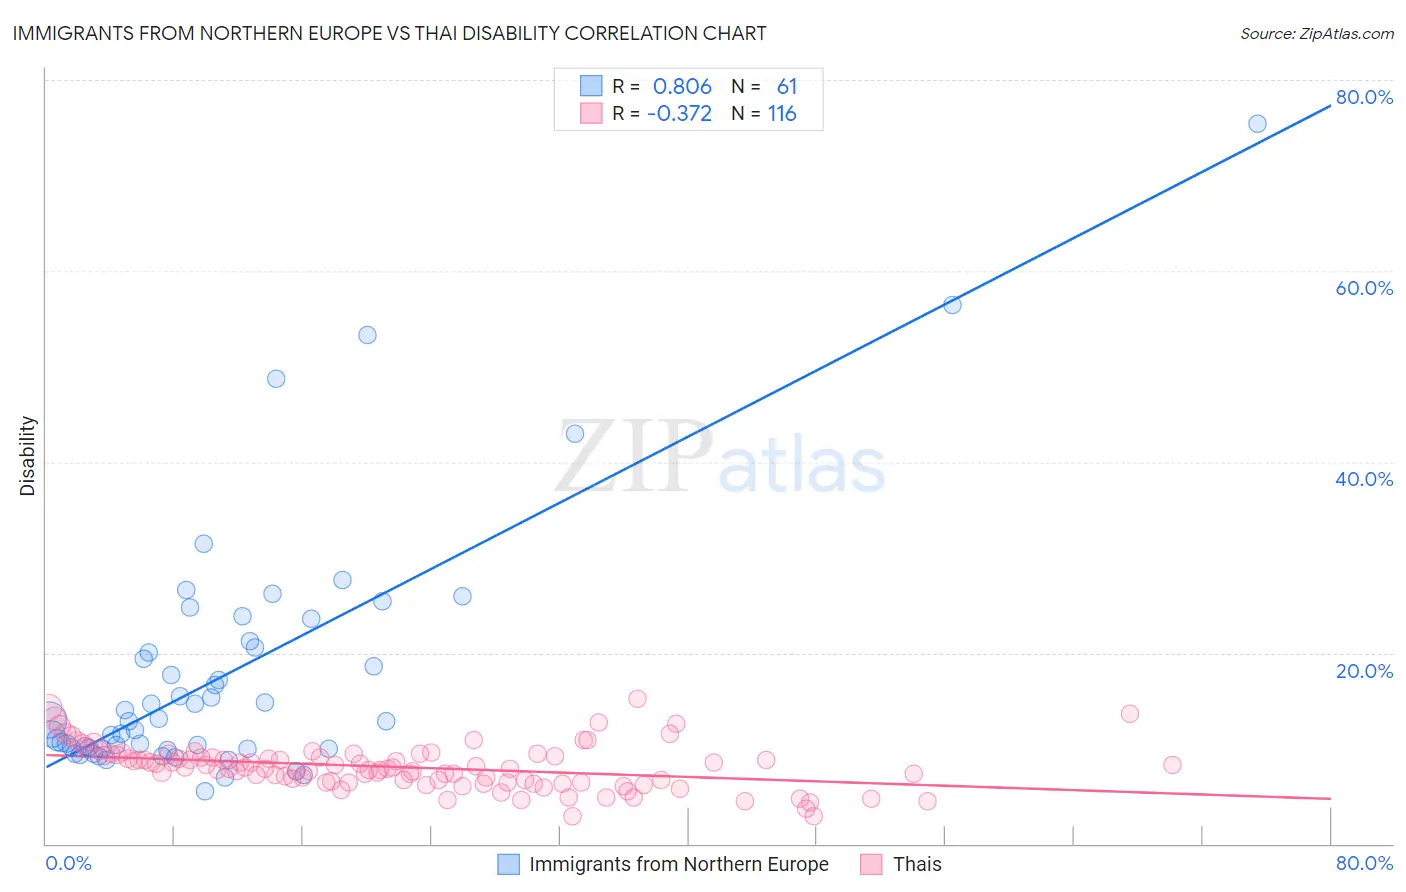Click the chart title text
Image resolution: width=1406 pixels, height=892 pixels.
[x=389, y=33]
